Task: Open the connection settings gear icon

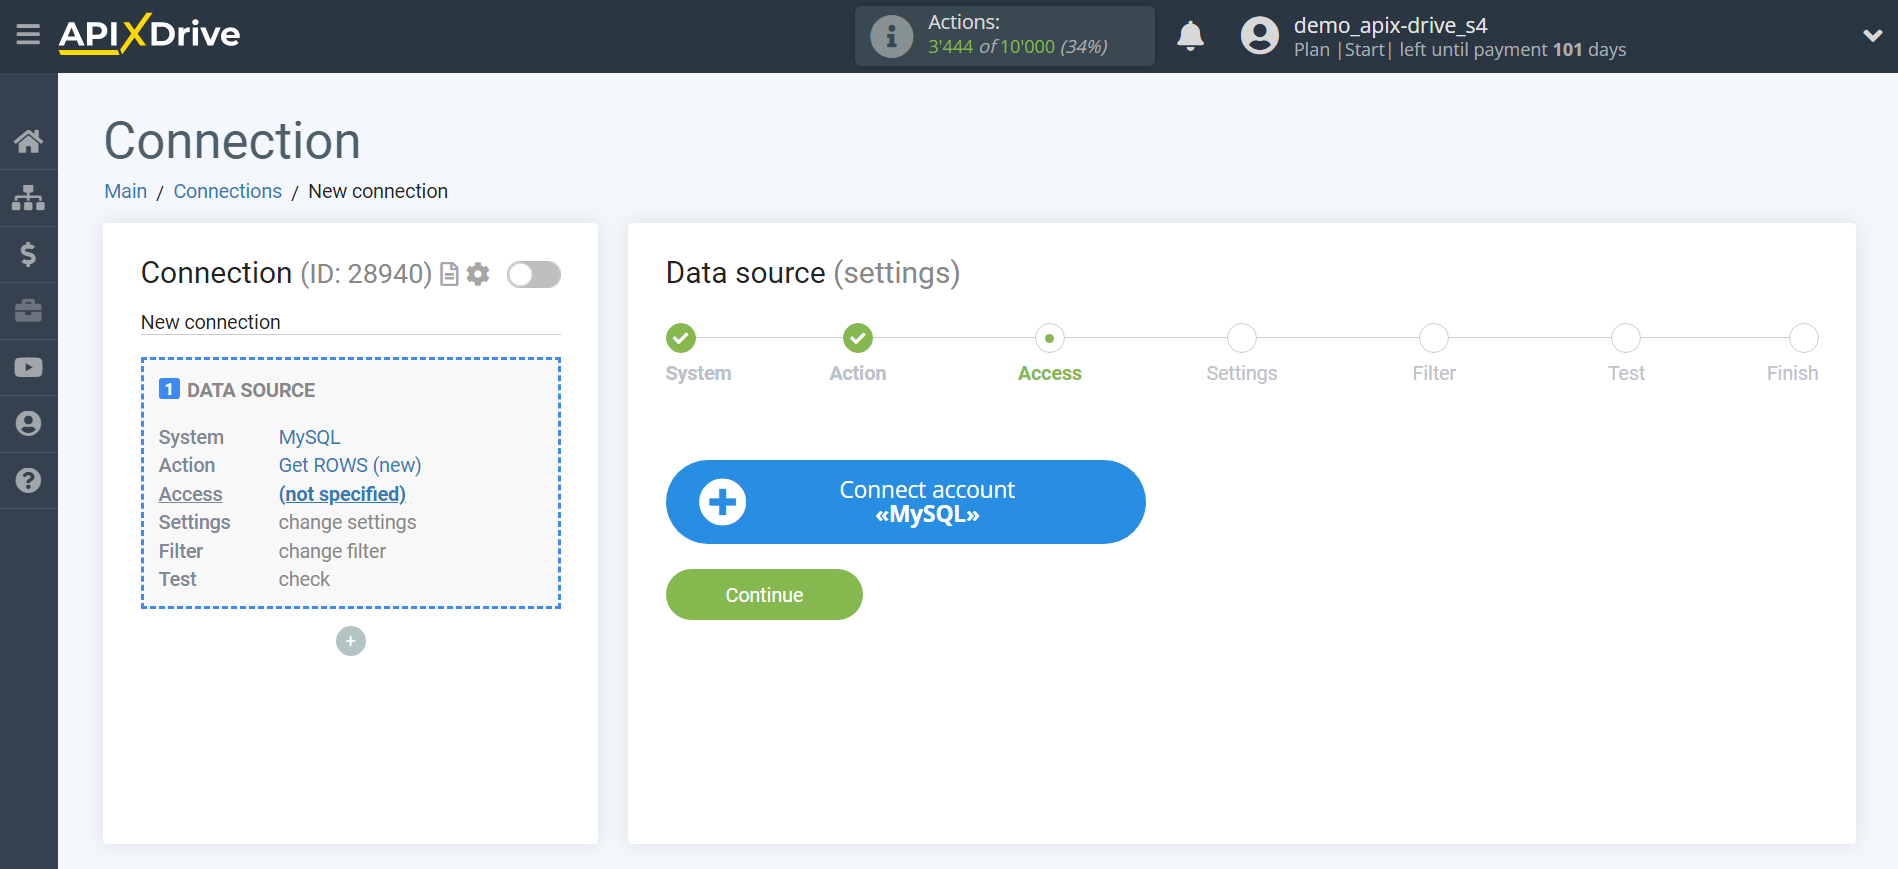Action: [478, 274]
